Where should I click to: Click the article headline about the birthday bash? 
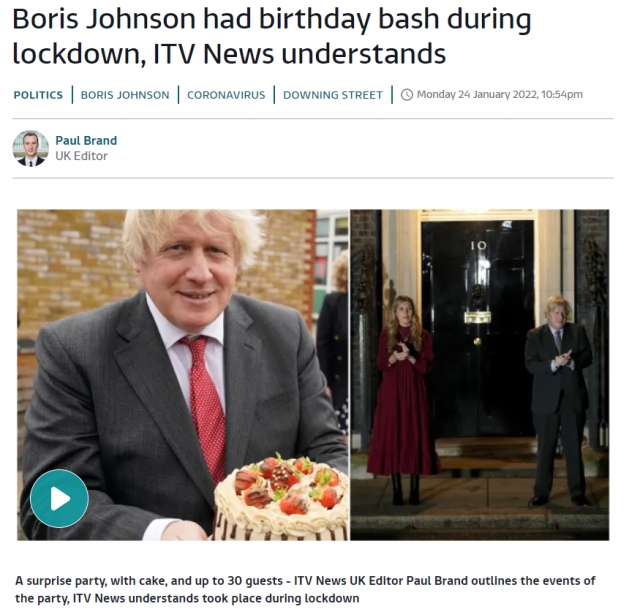(x=272, y=36)
